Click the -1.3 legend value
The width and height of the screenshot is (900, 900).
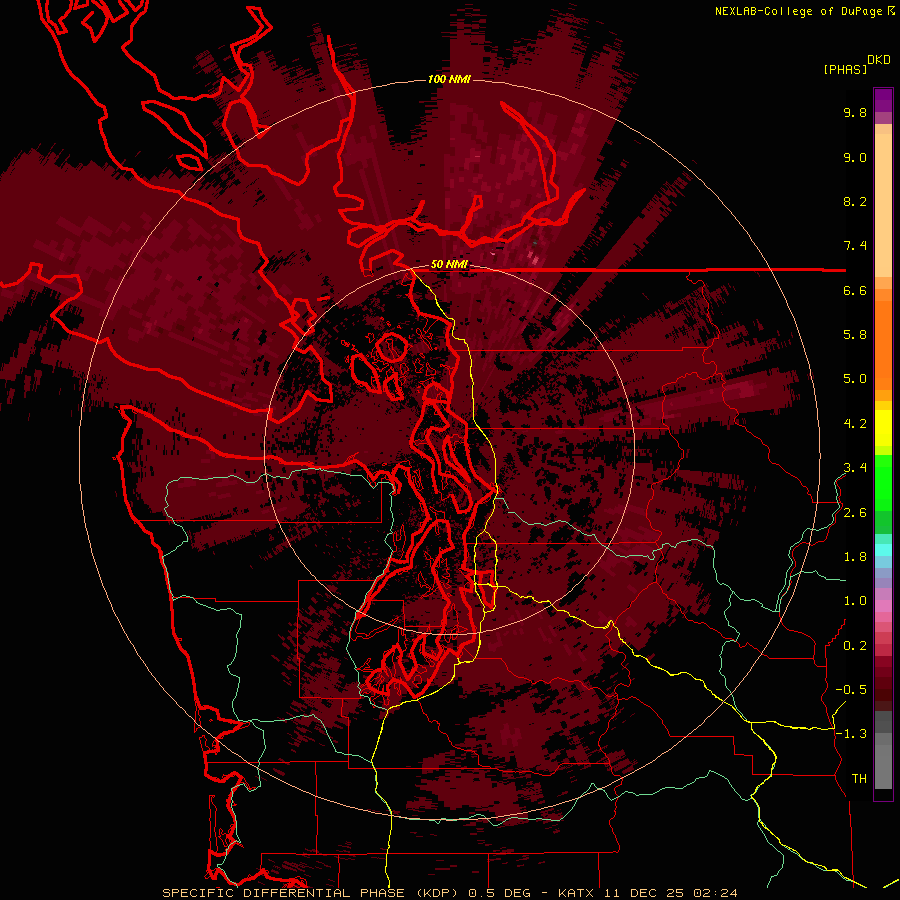pyautogui.click(x=851, y=734)
